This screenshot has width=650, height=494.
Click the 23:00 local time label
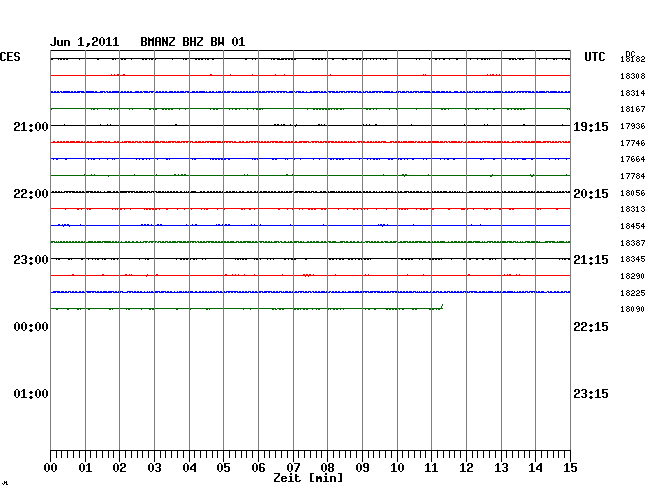coord(31,260)
